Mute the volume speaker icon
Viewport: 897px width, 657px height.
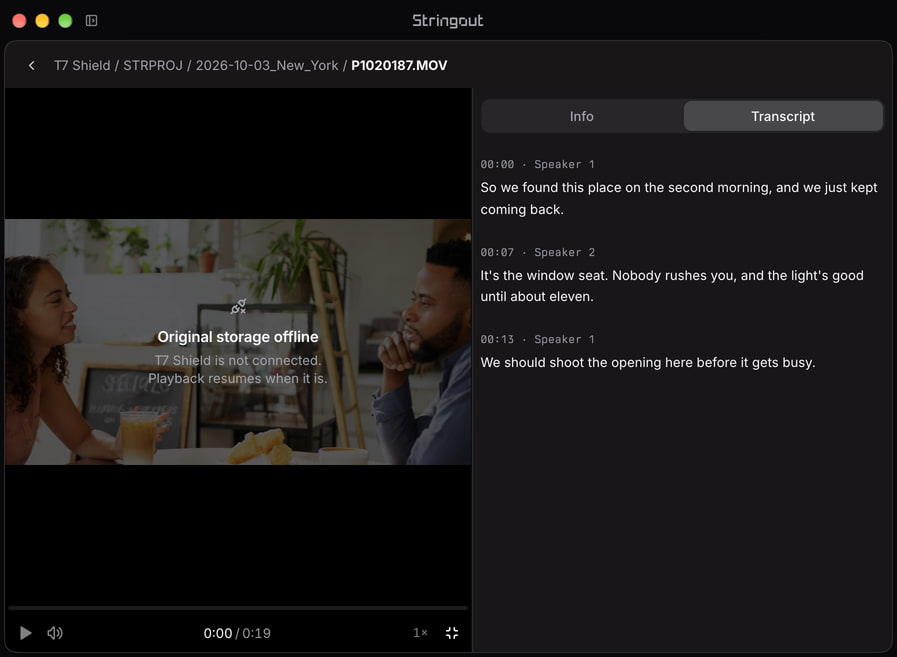pyautogui.click(x=55, y=633)
